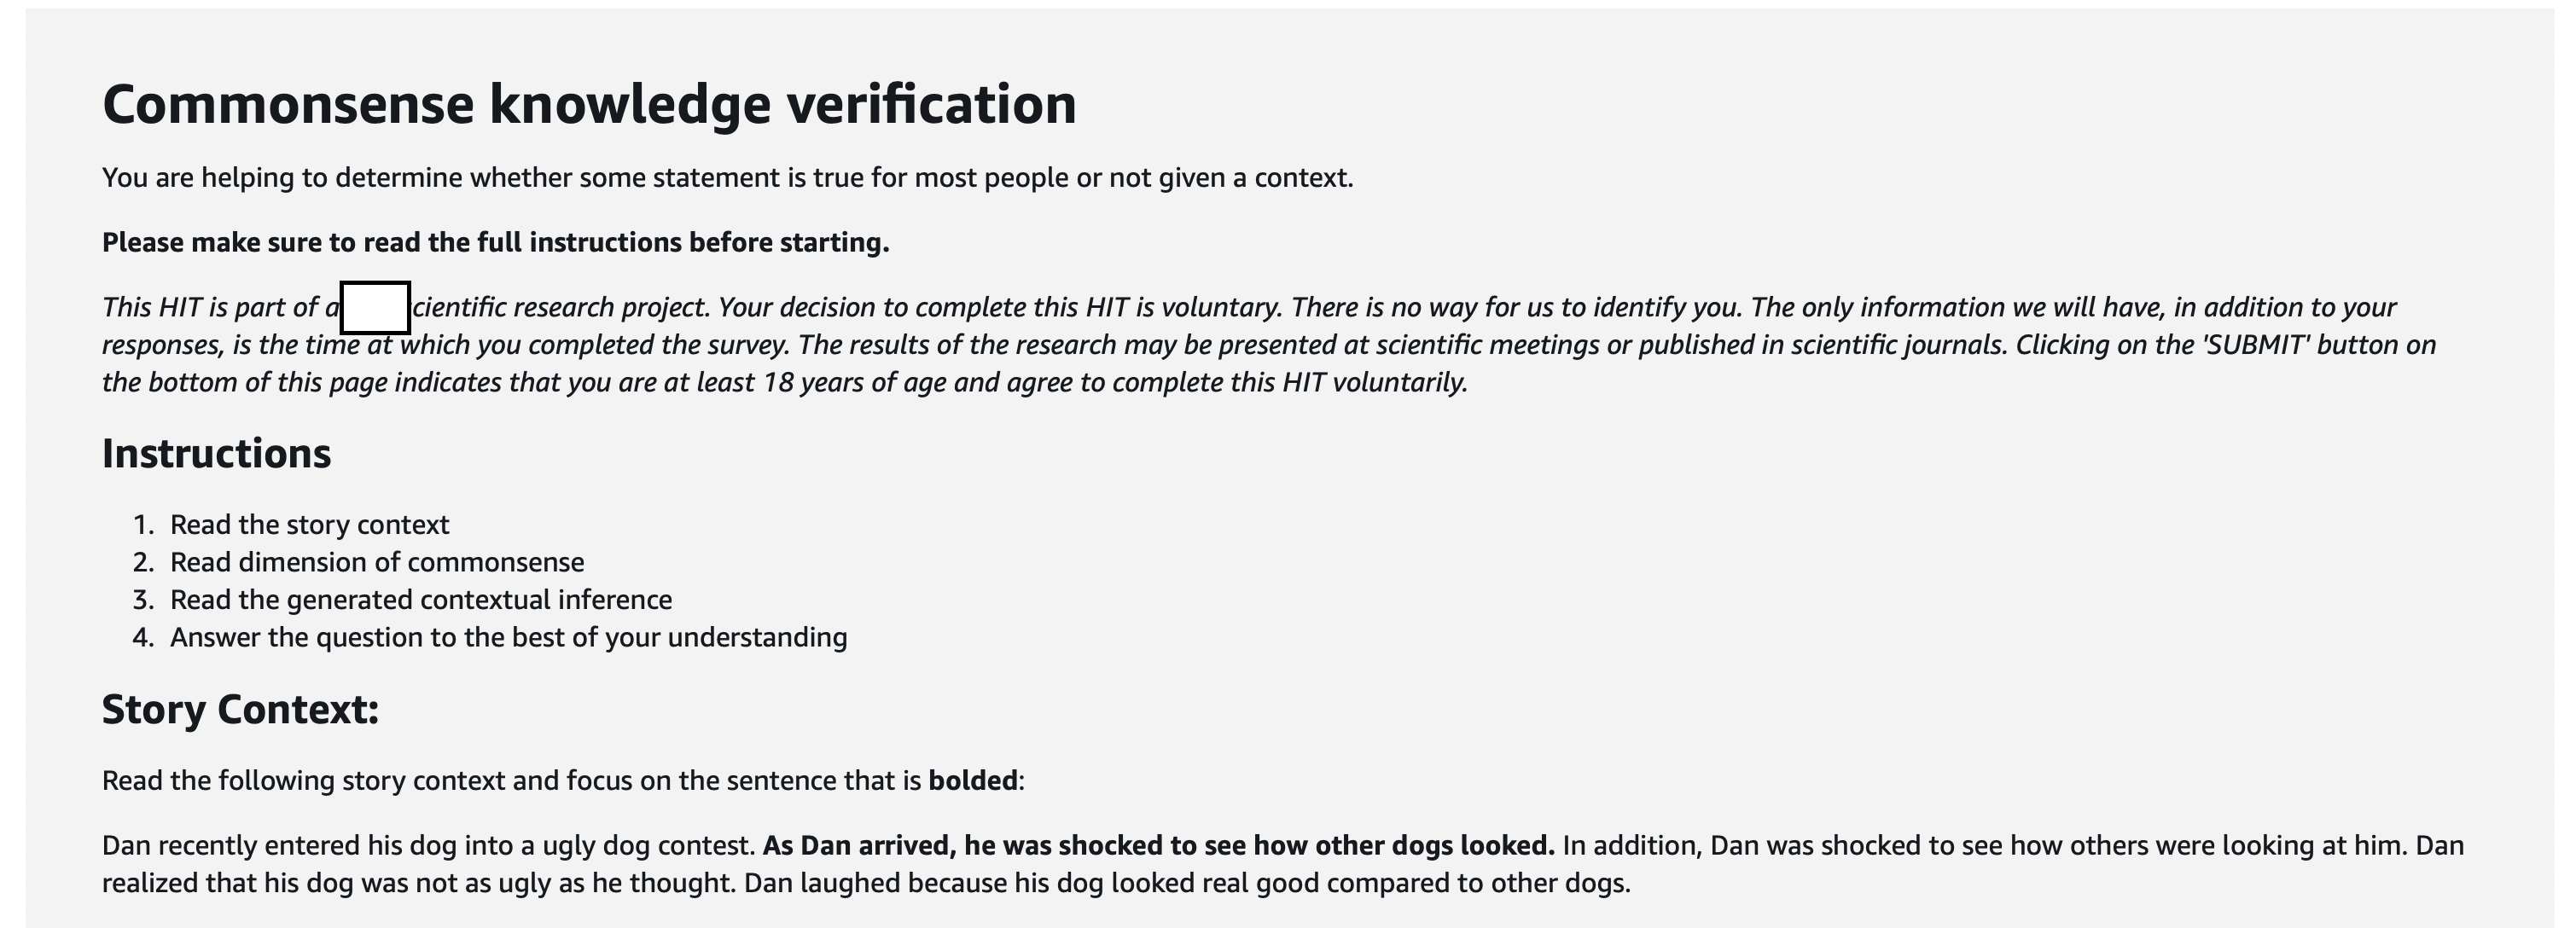Select list item 'Read the story context'
The width and height of the screenshot is (2576, 928).
pos(309,525)
